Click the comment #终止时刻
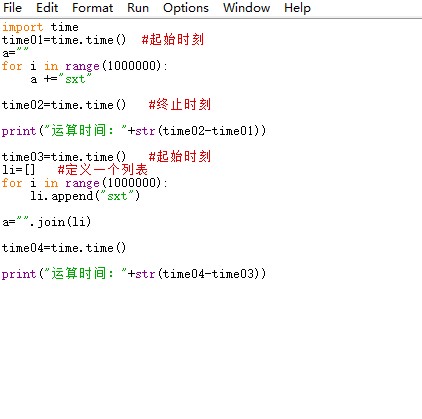 (180, 105)
